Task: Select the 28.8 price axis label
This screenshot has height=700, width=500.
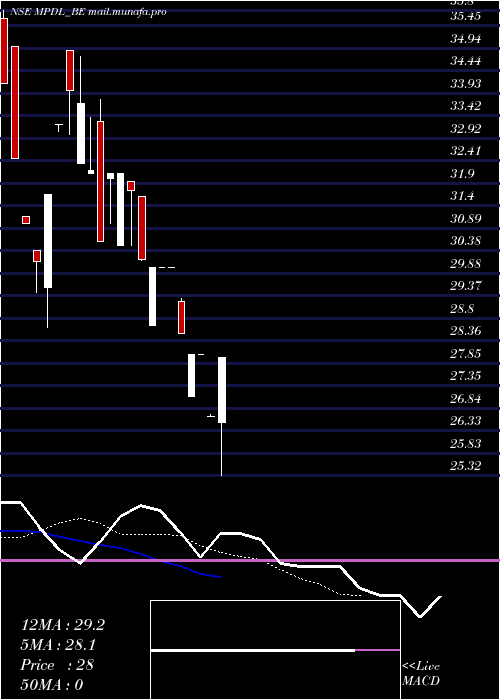Action: (x=462, y=309)
